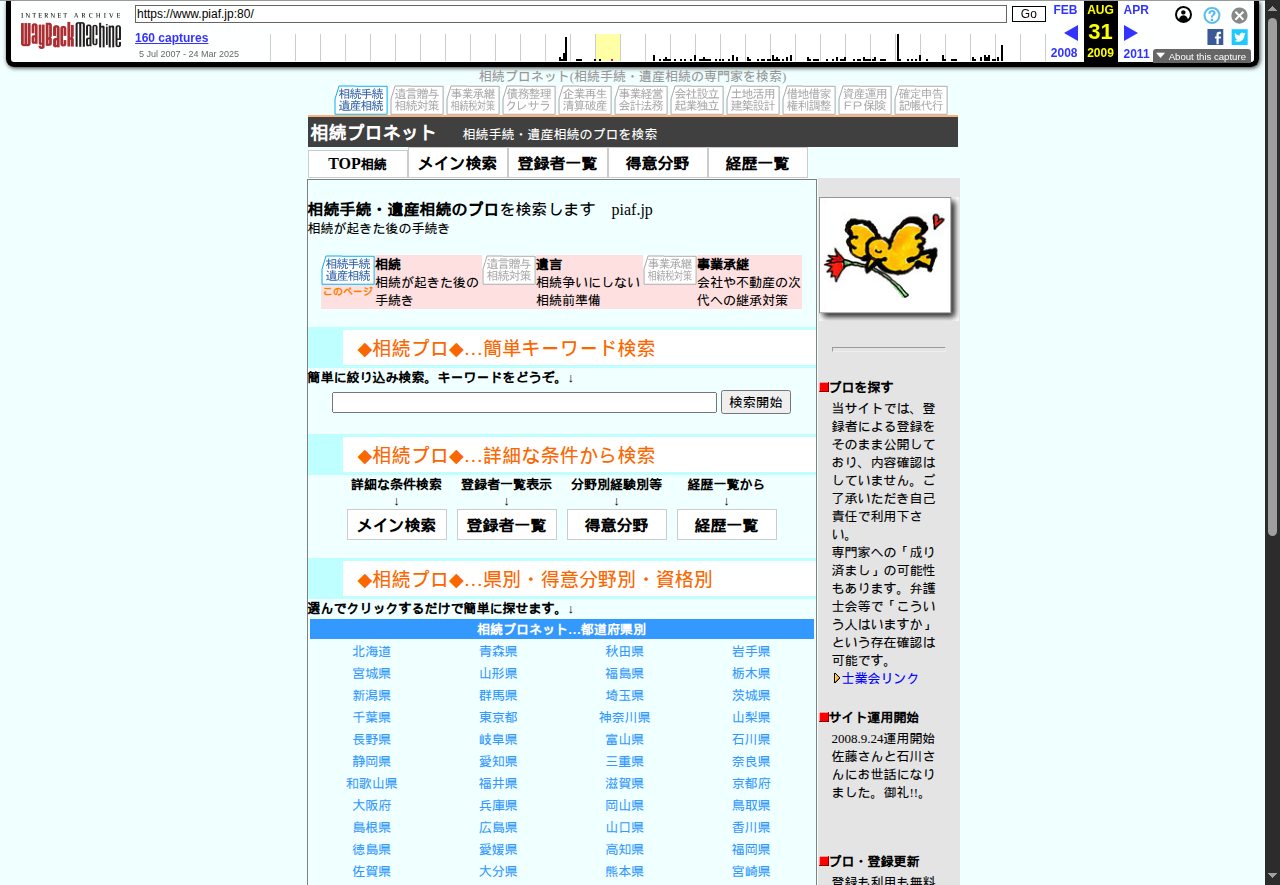Select 2008 in capture timeline

tap(1064, 53)
